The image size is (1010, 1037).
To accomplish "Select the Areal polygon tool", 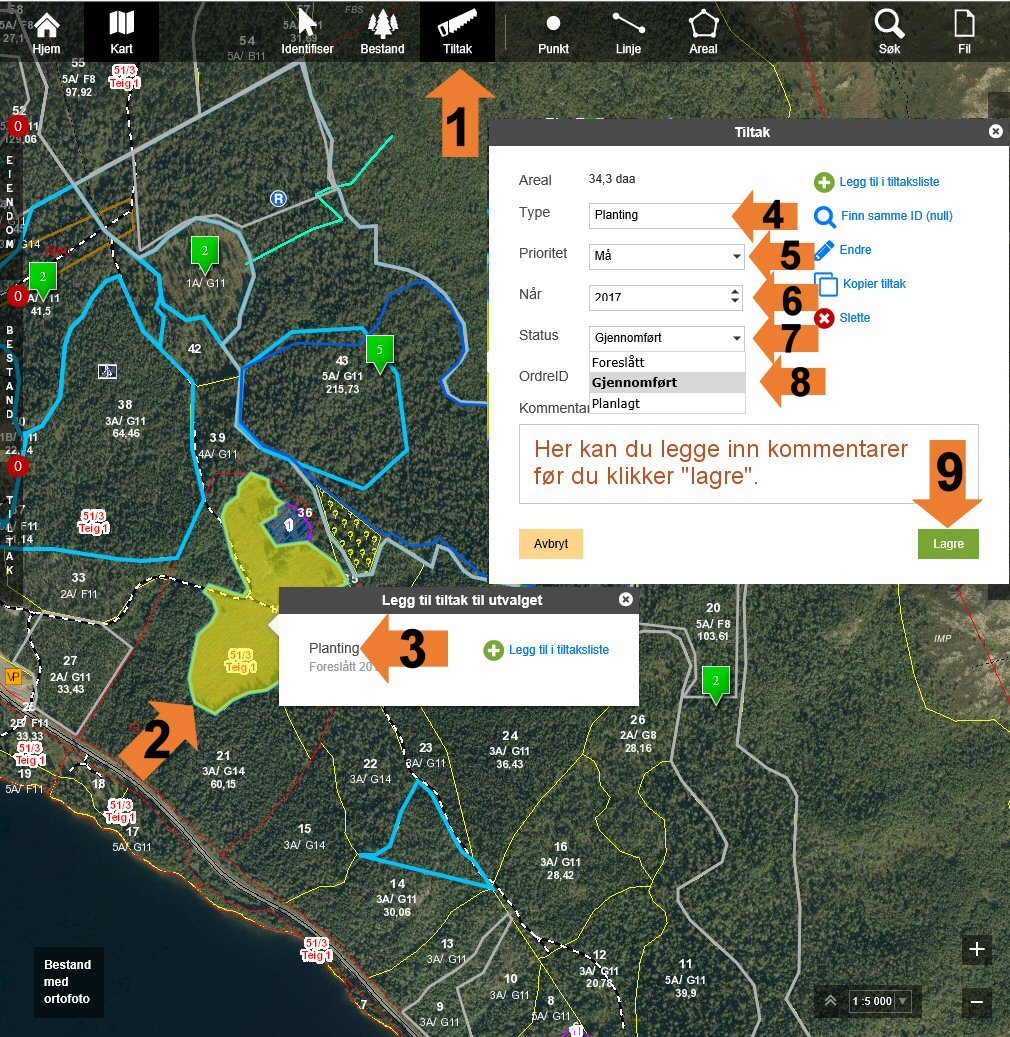I will click(703, 31).
